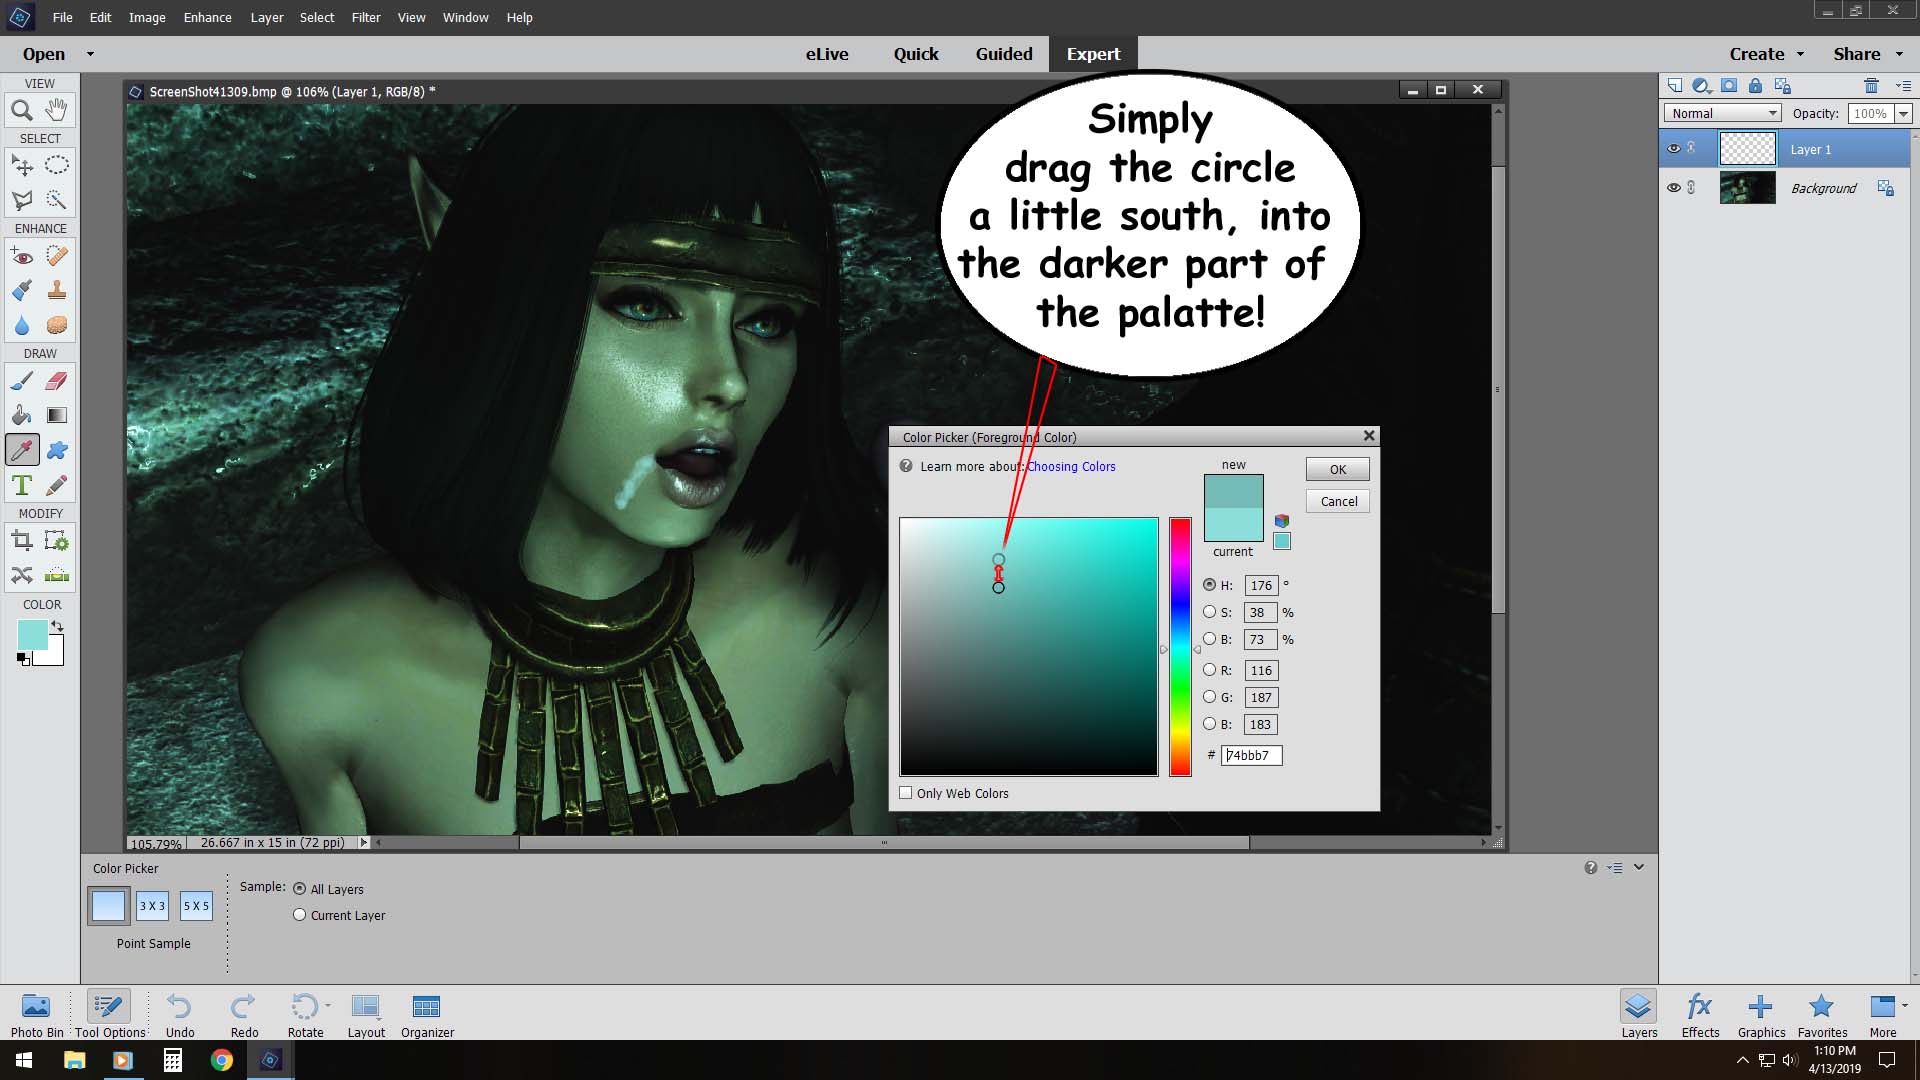Expand the Share dropdown
Screen dimensions: 1920x1080
pyautogui.click(x=1900, y=54)
